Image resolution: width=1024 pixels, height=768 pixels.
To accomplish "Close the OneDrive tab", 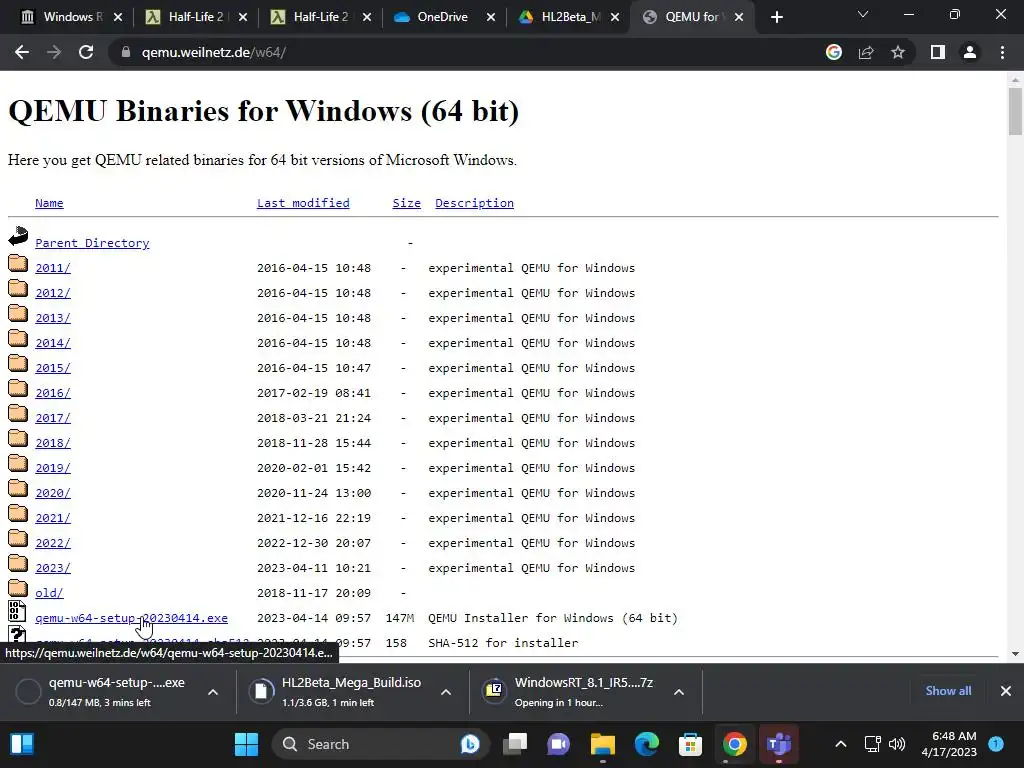I will 491,17.
